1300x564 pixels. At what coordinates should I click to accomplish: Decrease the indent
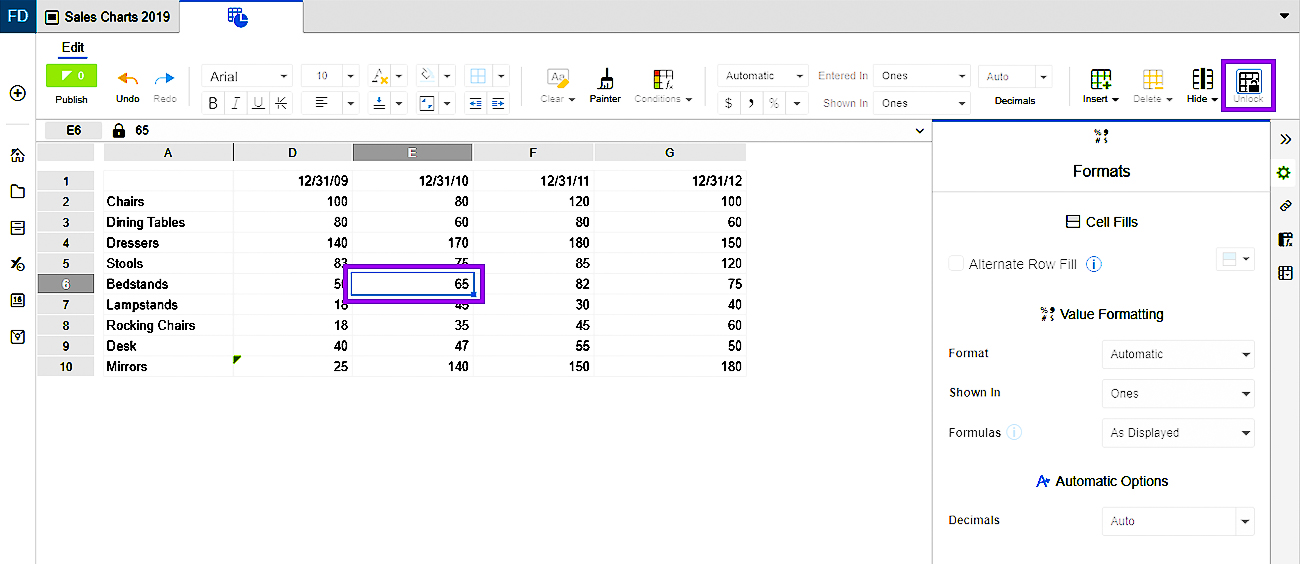tap(476, 103)
